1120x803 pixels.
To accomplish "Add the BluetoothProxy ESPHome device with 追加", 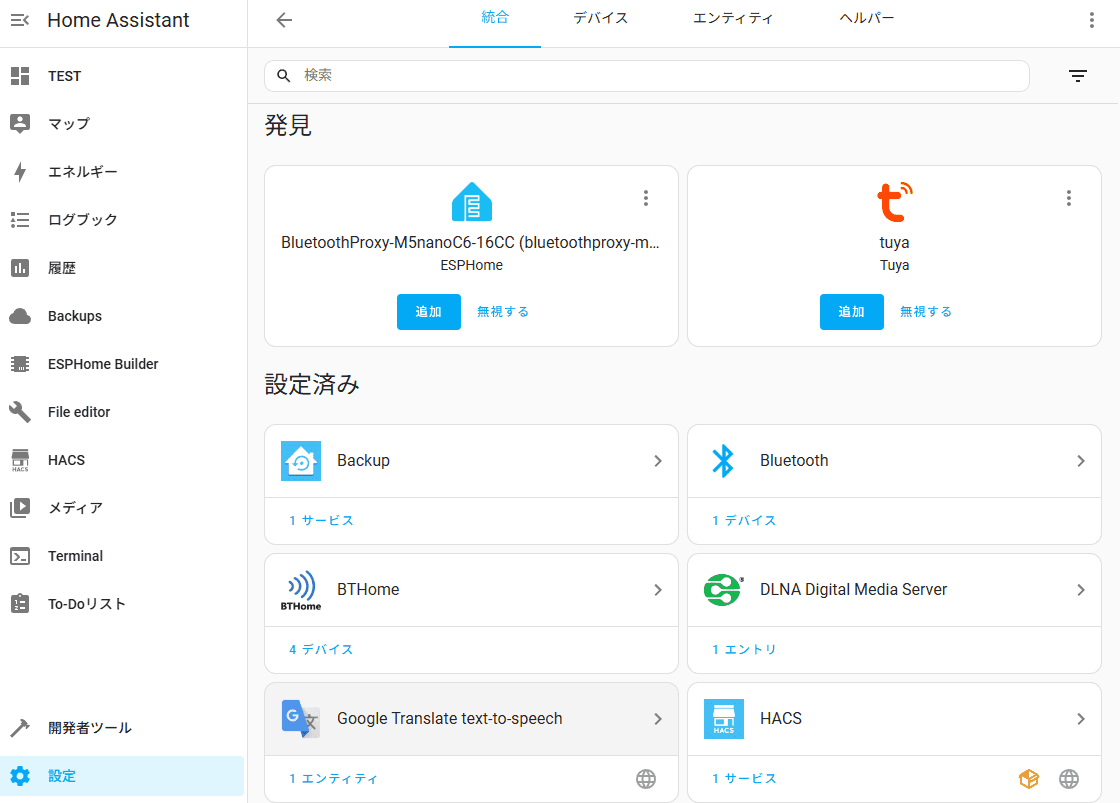I will point(429,311).
